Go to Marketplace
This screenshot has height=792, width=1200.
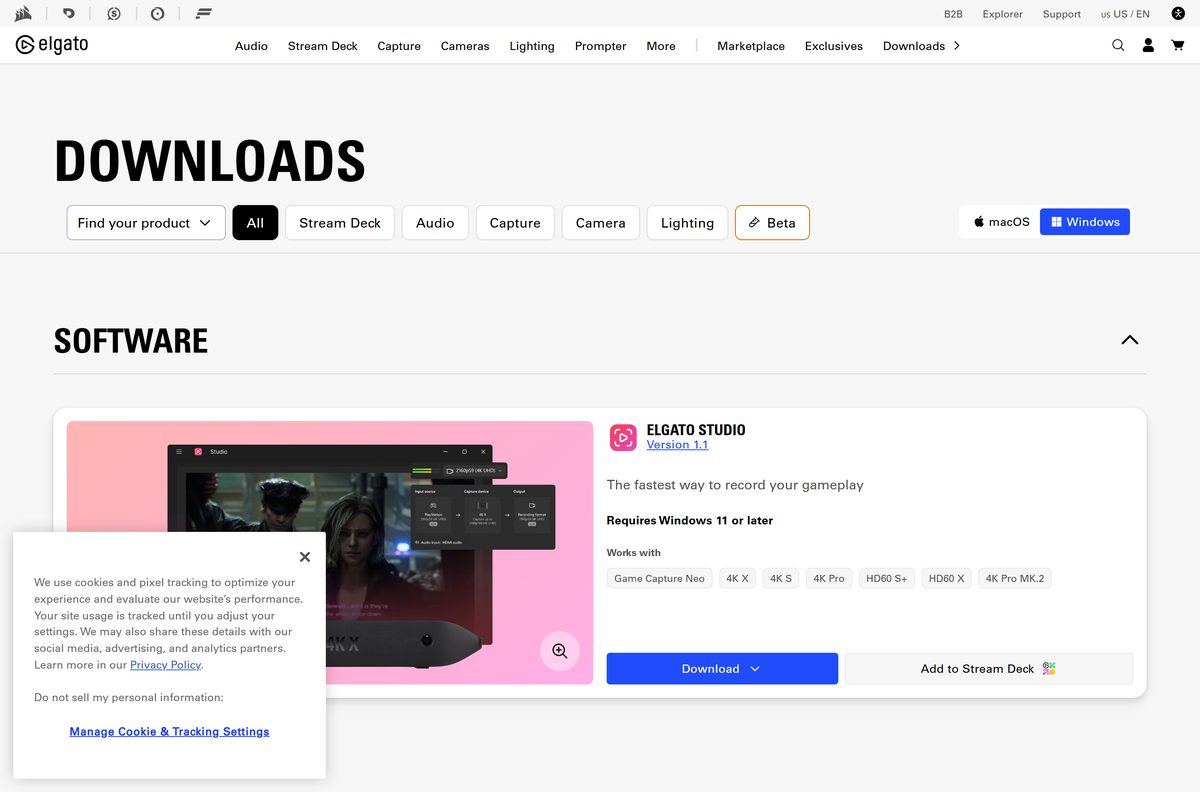pos(751,46)
